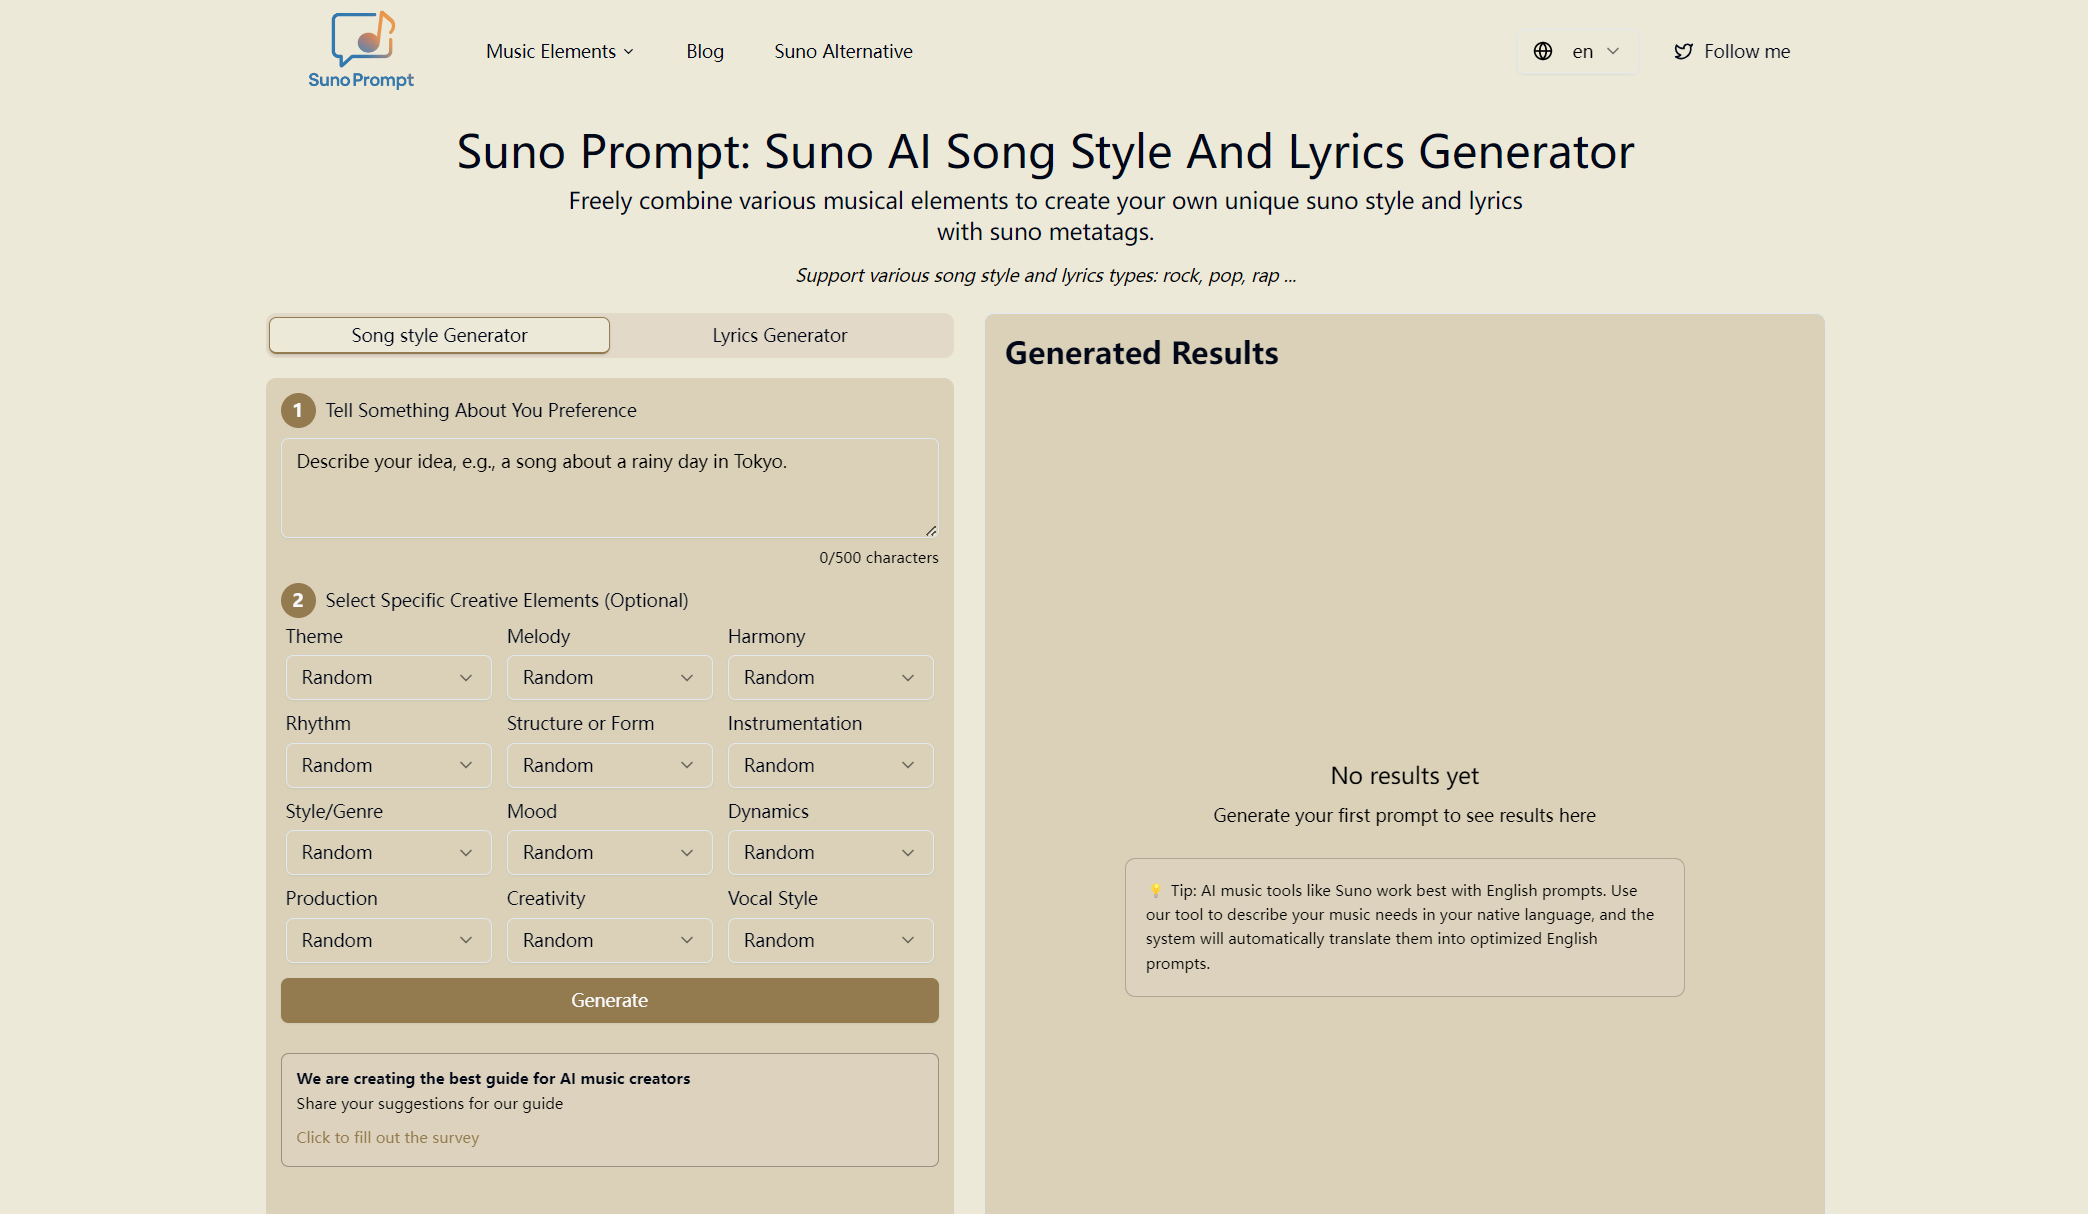Click the Generate button
The width and height of the screenshot is (2088, 1214).
pyautogui.click(x=608, y=1000)
